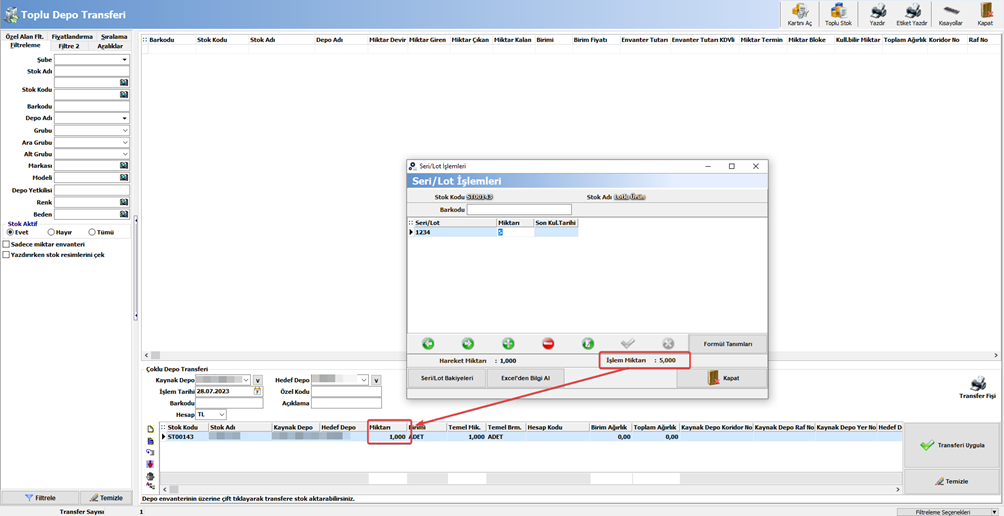Screen dimensions: 1004x516
Task: Open the Toplu Stok toolbar item
Action: pos(838,14)
